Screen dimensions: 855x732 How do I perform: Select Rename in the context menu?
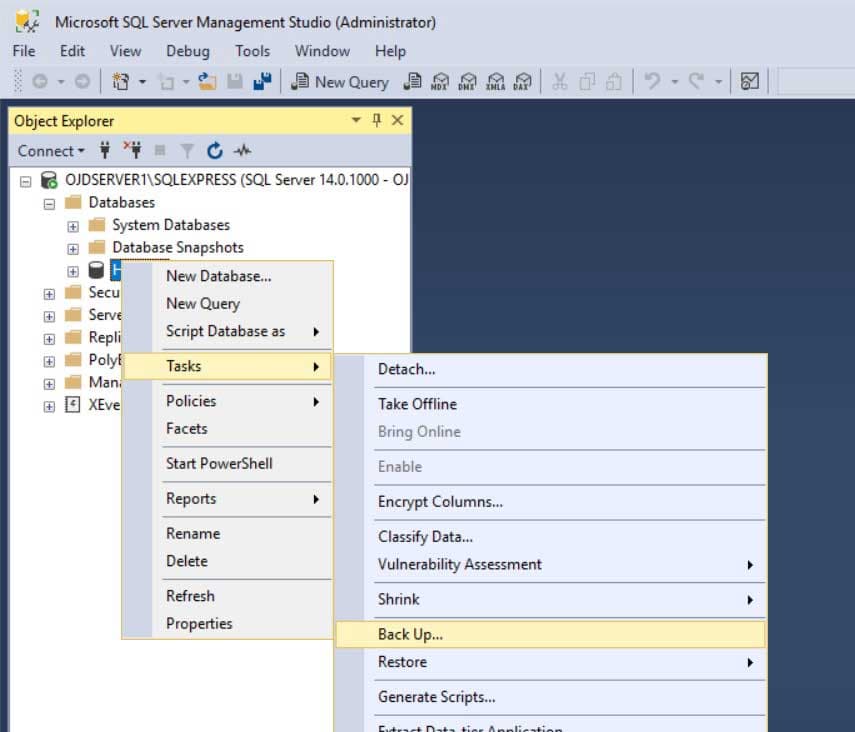228,533
